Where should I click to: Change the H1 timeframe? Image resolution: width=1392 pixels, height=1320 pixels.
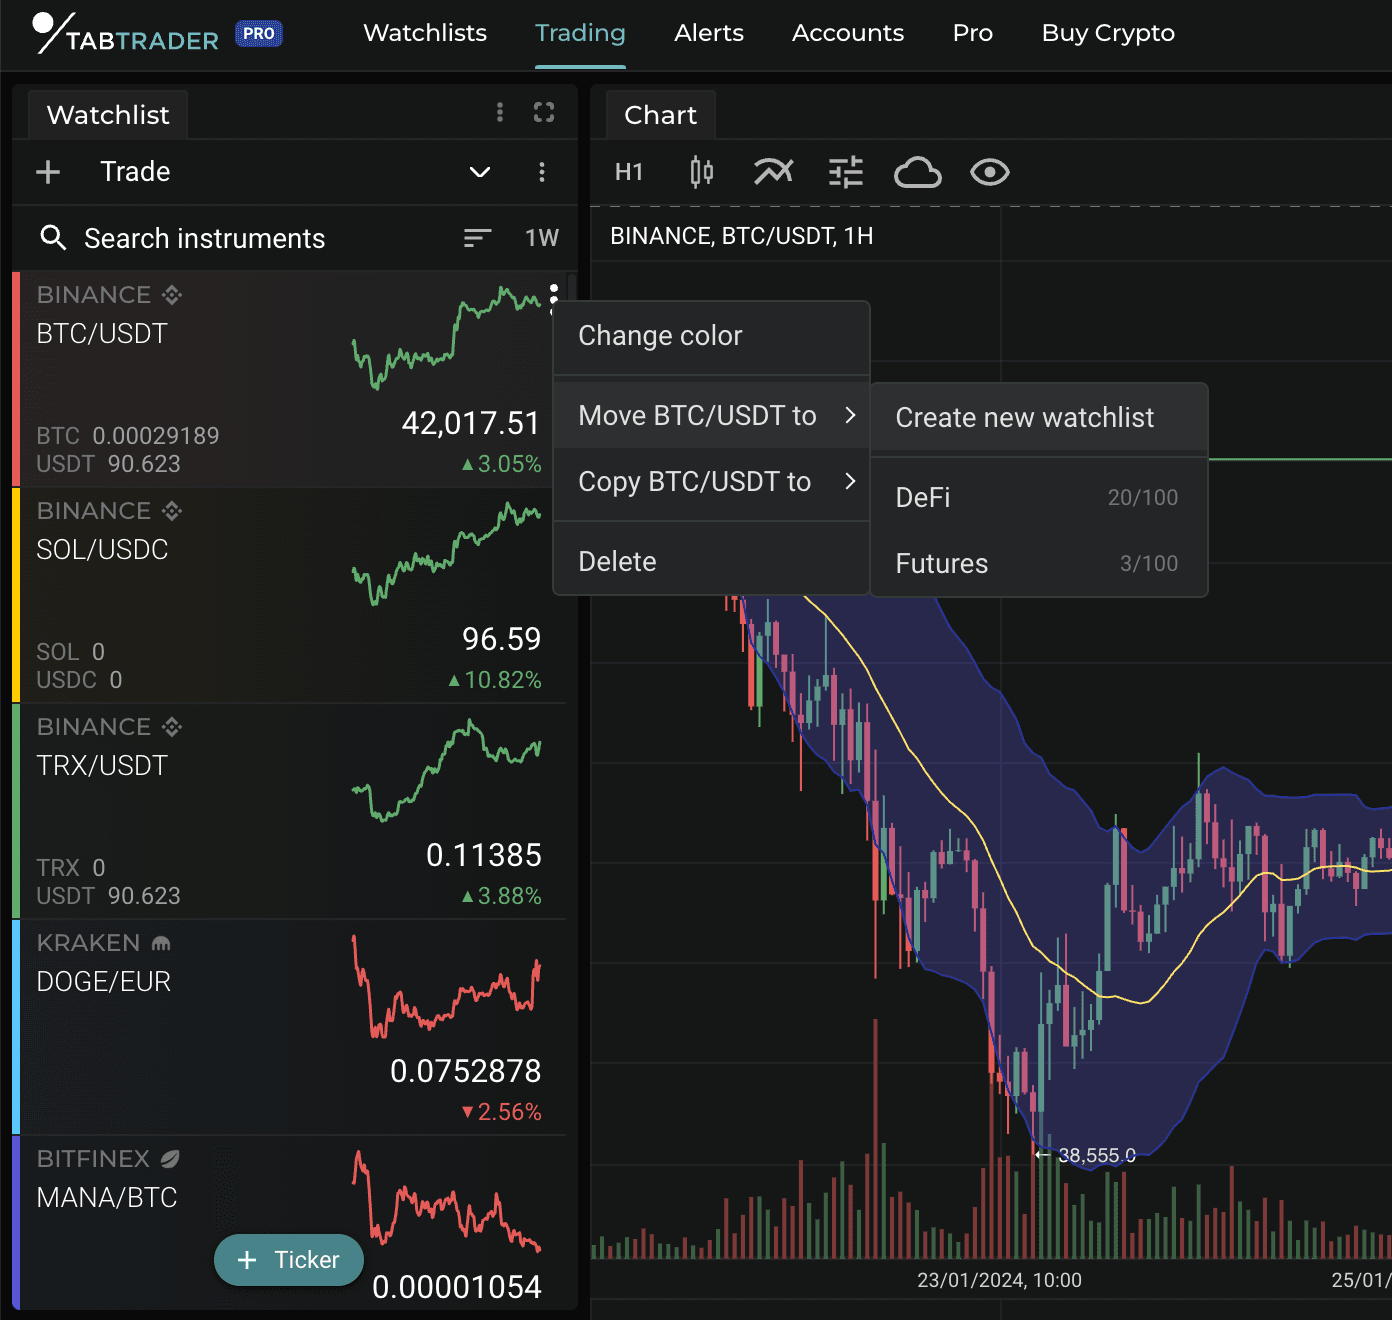[x=629, y=172]
